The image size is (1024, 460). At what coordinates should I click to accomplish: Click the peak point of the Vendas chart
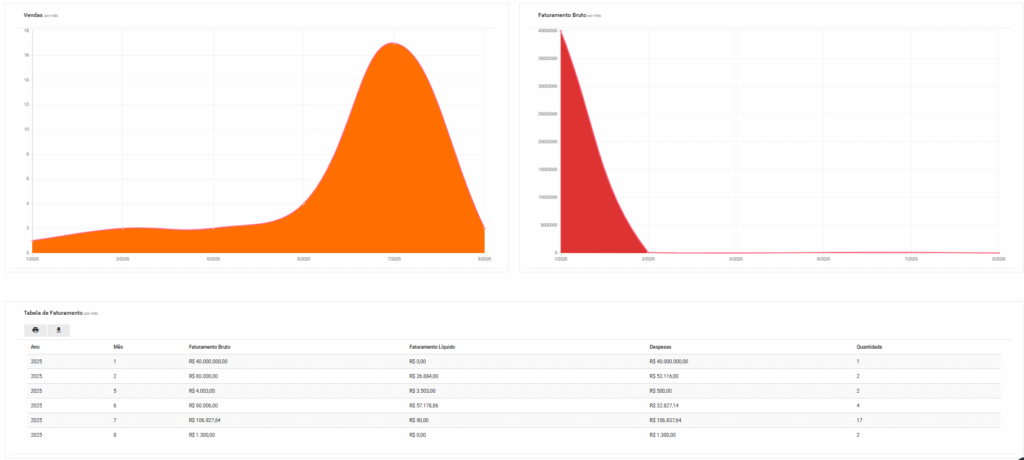[393, 43]
